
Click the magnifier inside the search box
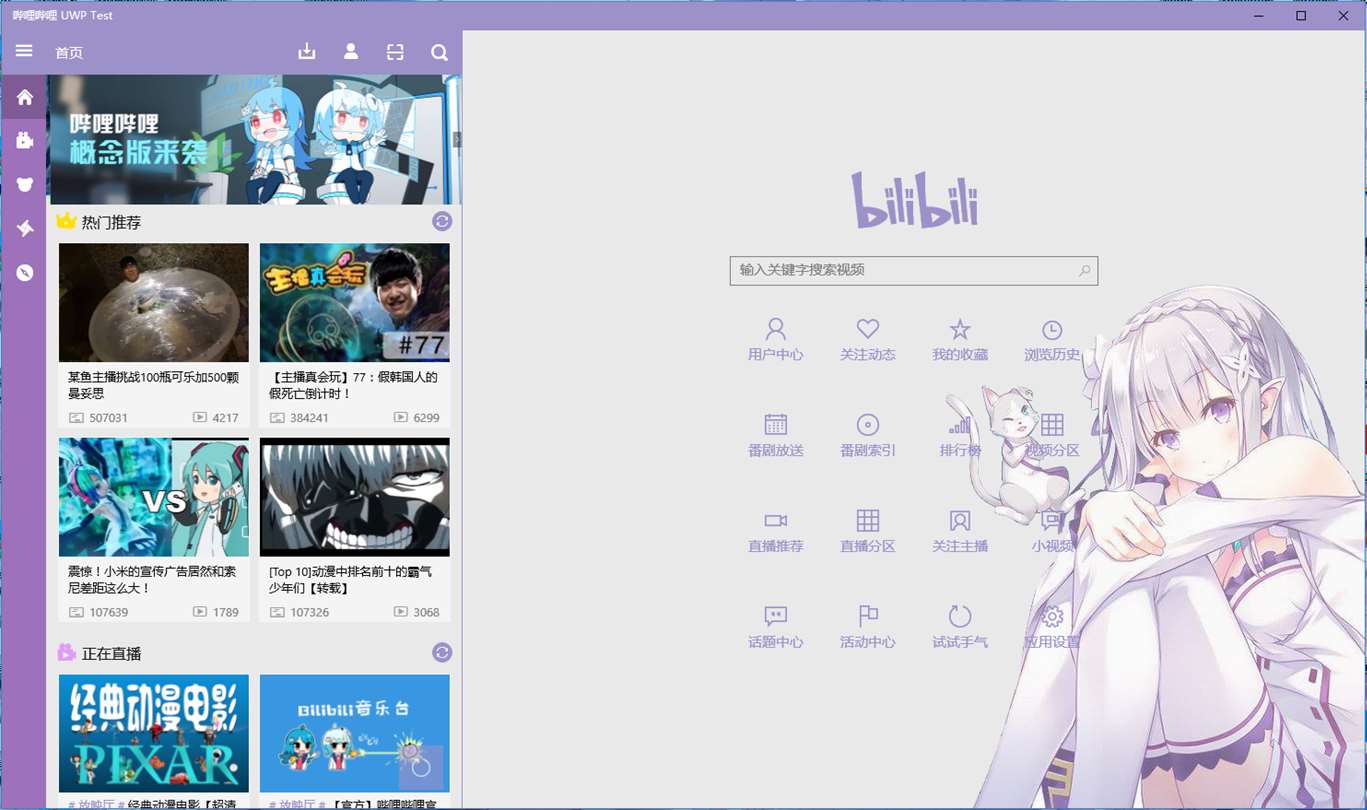point(1085,270)
